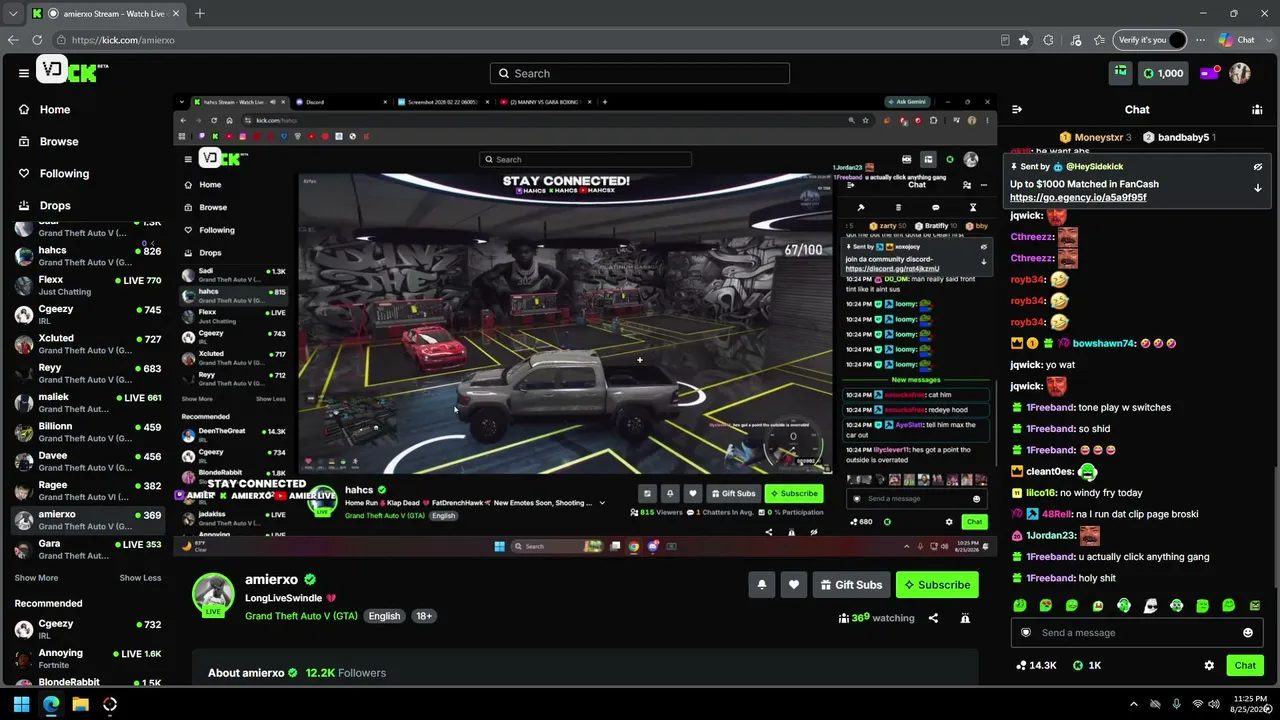Open the Windows Start menu
Screen dimensions: 1280x720
21,704
